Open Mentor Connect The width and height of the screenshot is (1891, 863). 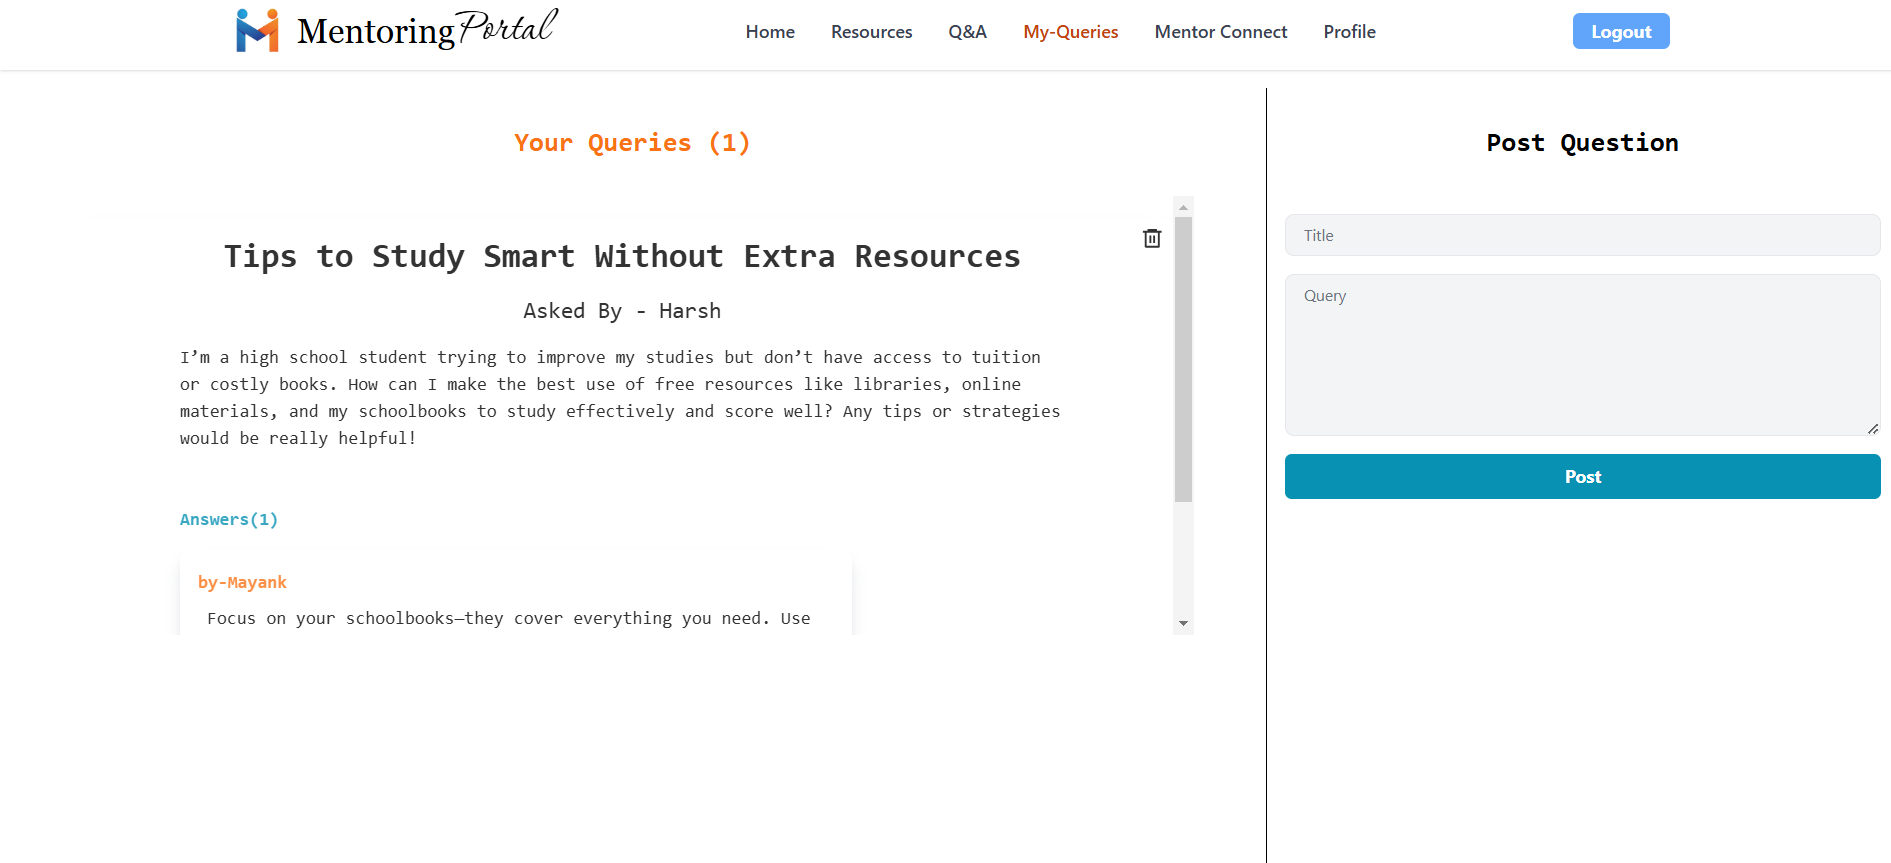tap(1220, 32)
